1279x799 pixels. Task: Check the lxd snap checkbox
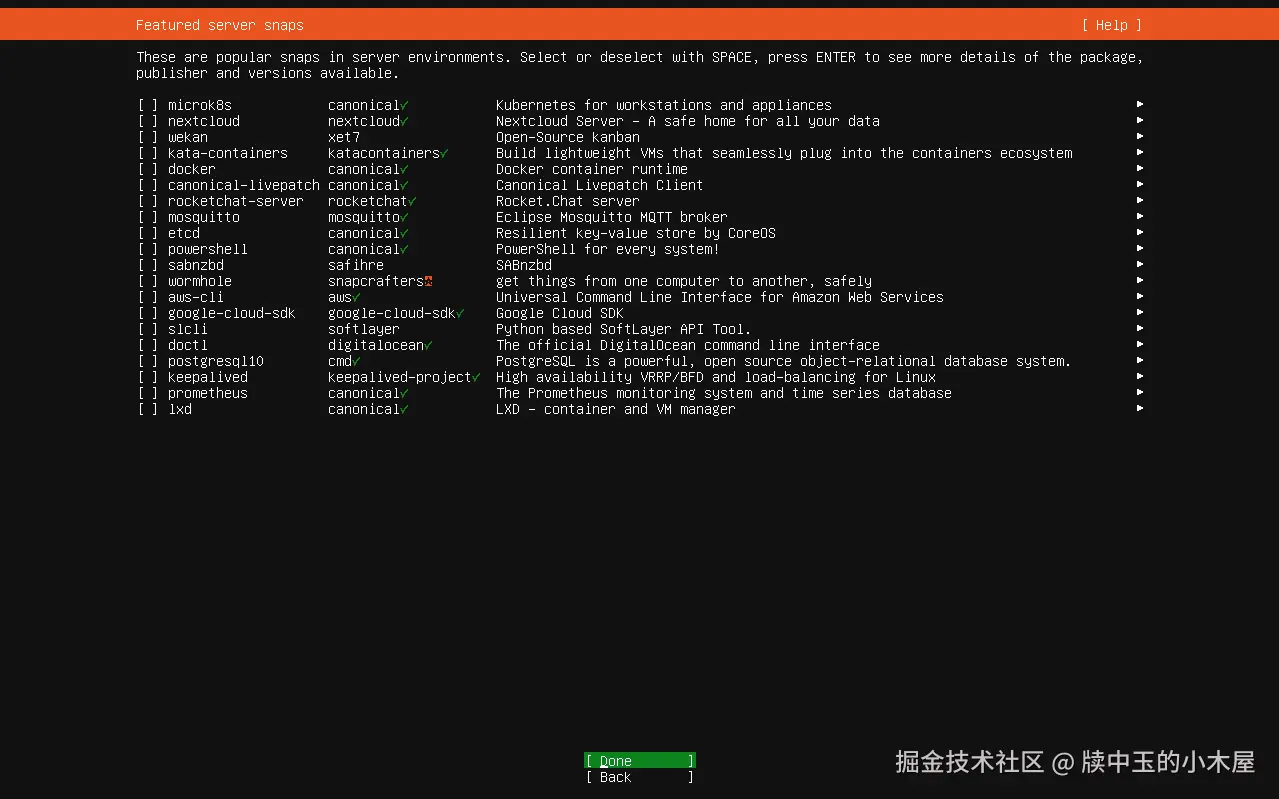click(x=148, y=409)
